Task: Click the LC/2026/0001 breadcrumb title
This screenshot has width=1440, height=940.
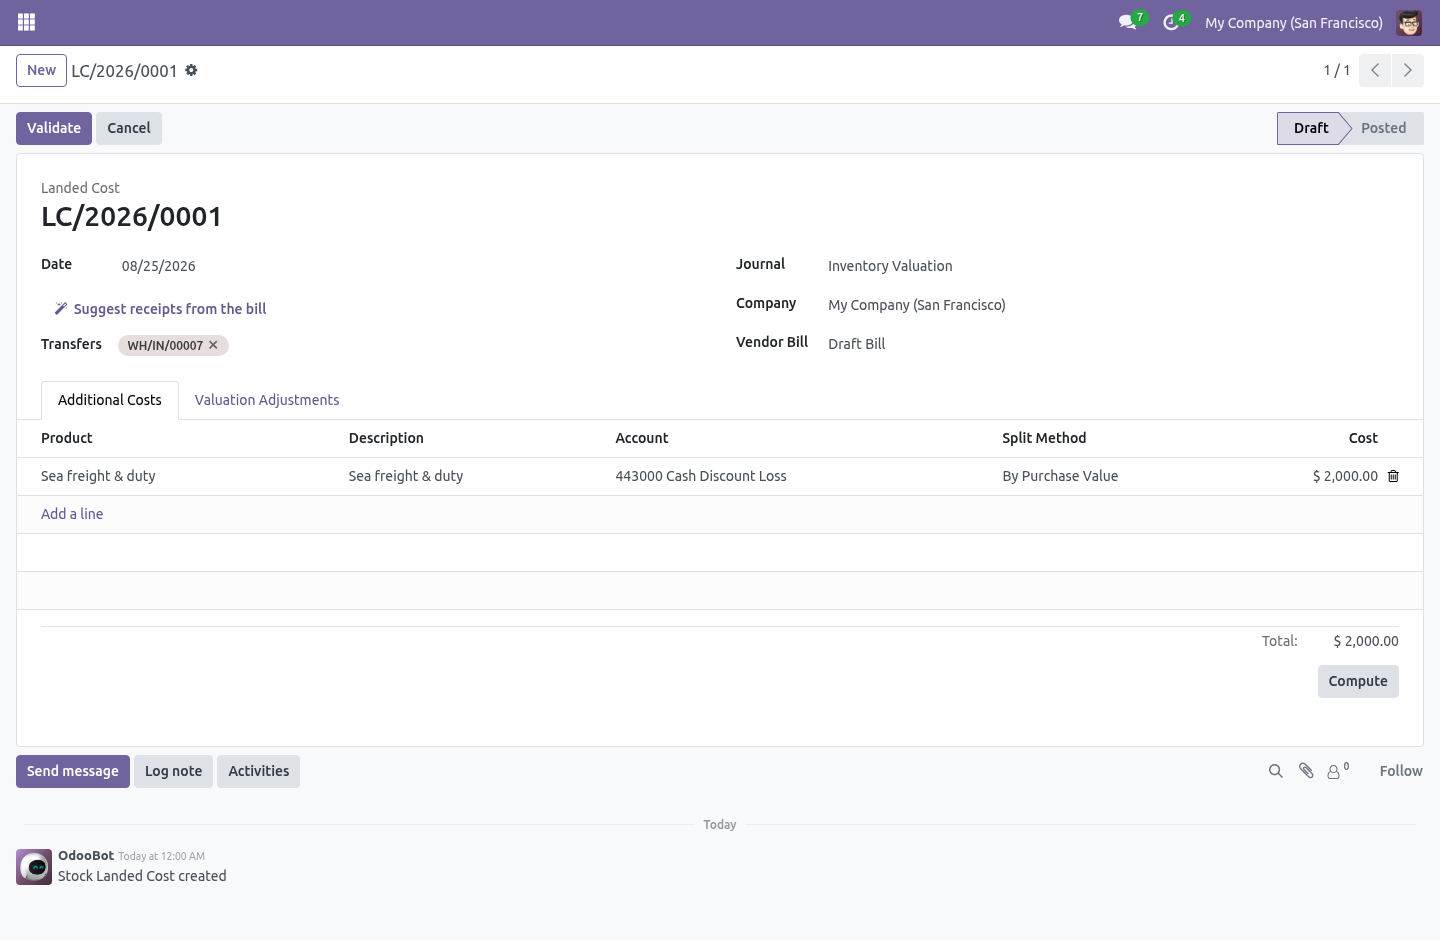Action: click(124, 71)
